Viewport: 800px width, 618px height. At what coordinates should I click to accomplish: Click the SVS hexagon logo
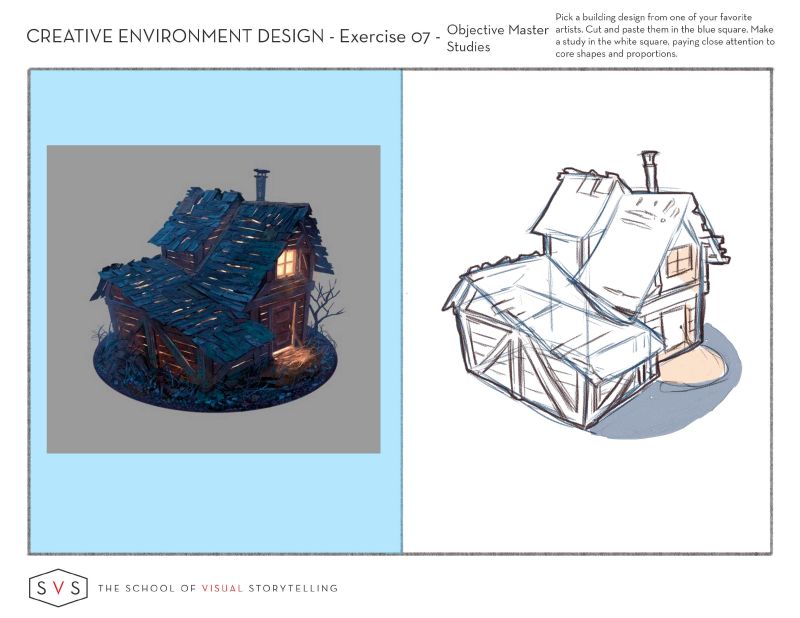58,588
